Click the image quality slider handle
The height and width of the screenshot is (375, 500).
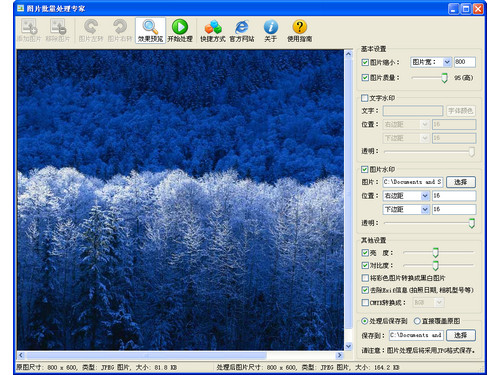[x=444, y=78]
